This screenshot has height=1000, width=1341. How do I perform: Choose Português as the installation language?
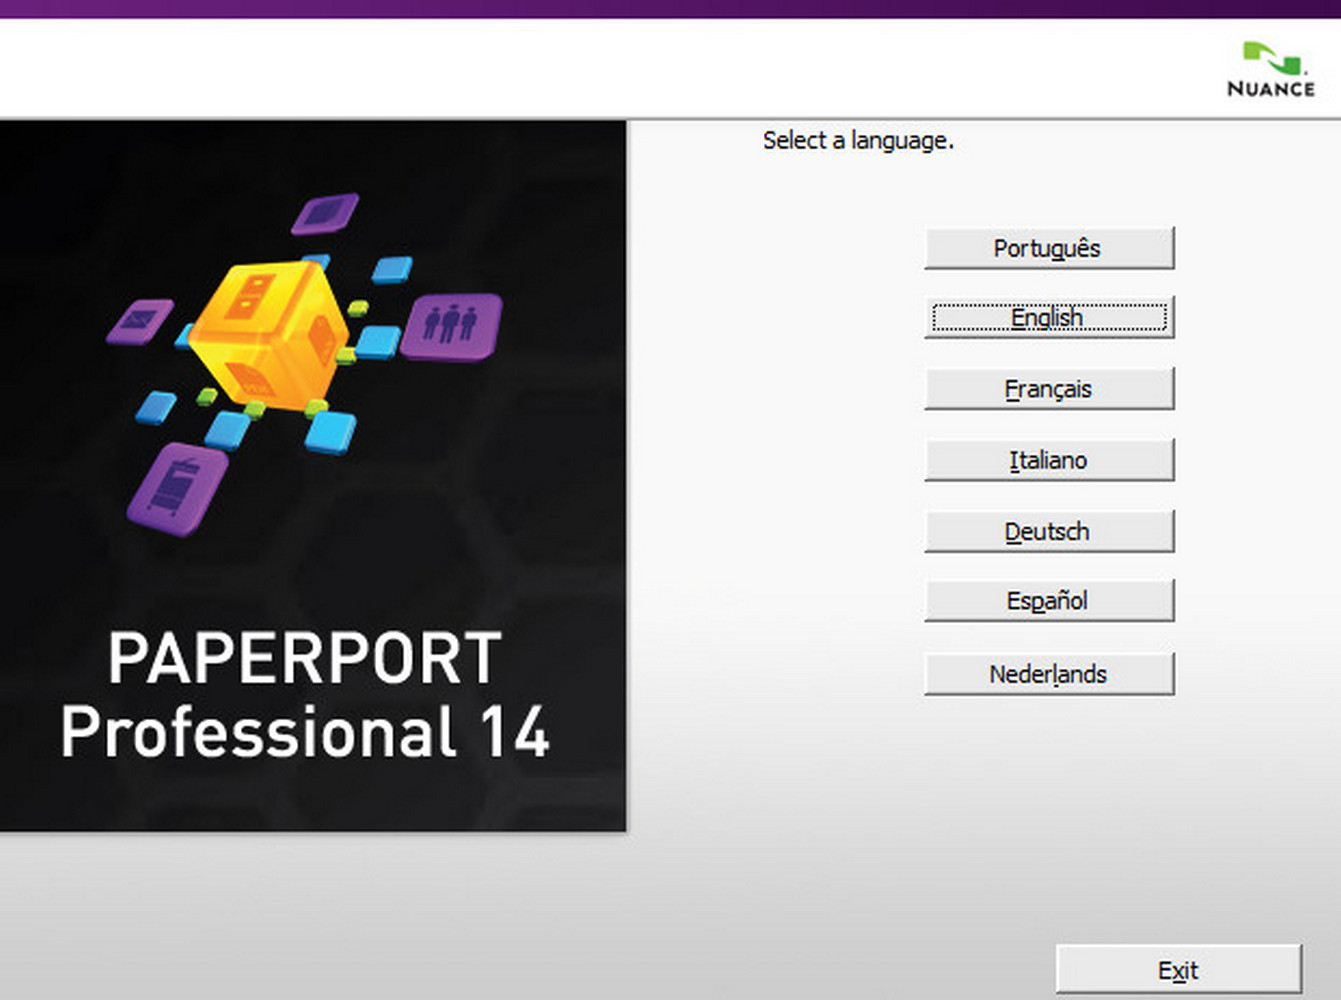[1048, 248]
